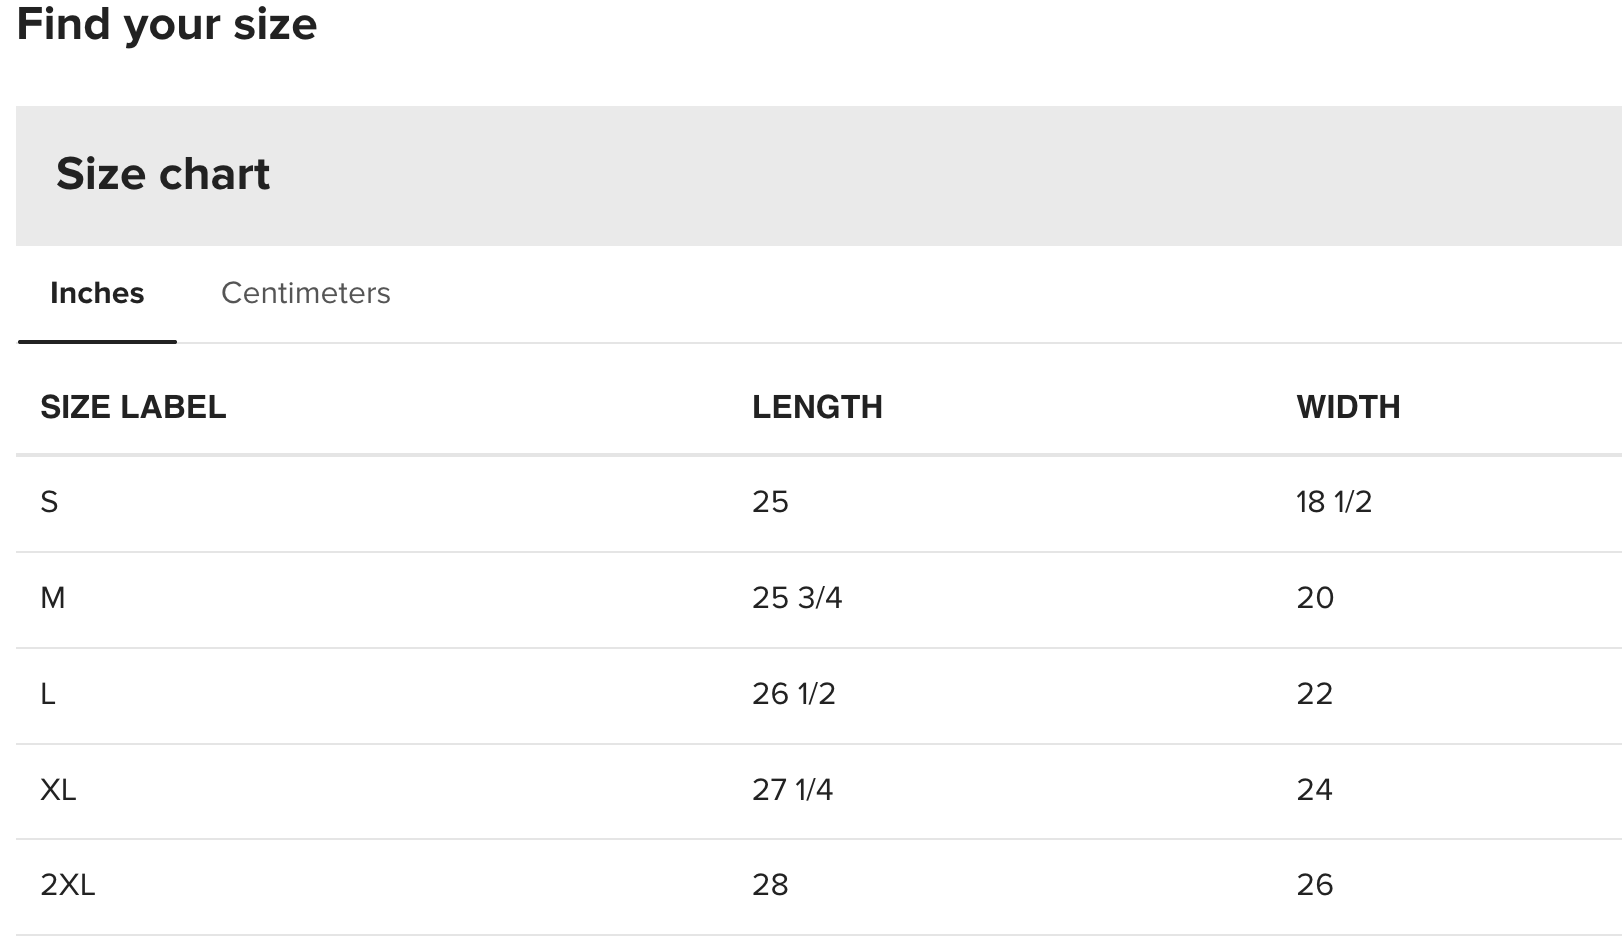Select the S size label row
Viewport: 1622px width, 938px height.
click(x=49, y=502)
